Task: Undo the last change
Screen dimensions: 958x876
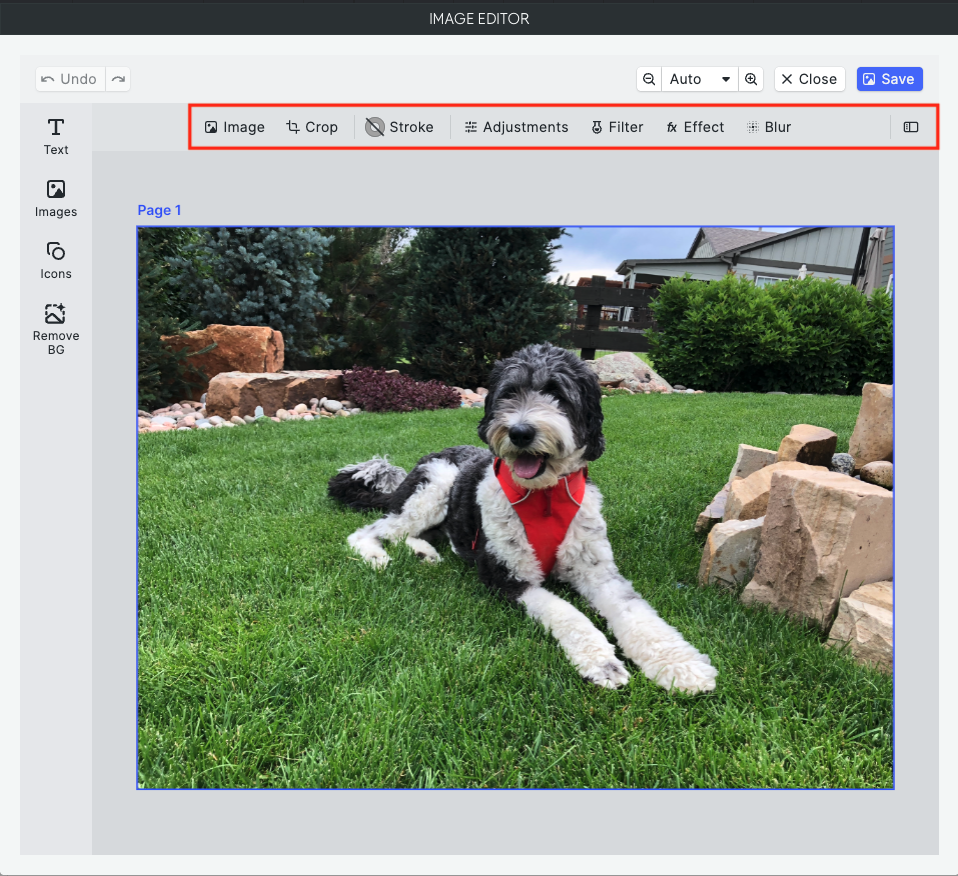Action: [69, 79]
